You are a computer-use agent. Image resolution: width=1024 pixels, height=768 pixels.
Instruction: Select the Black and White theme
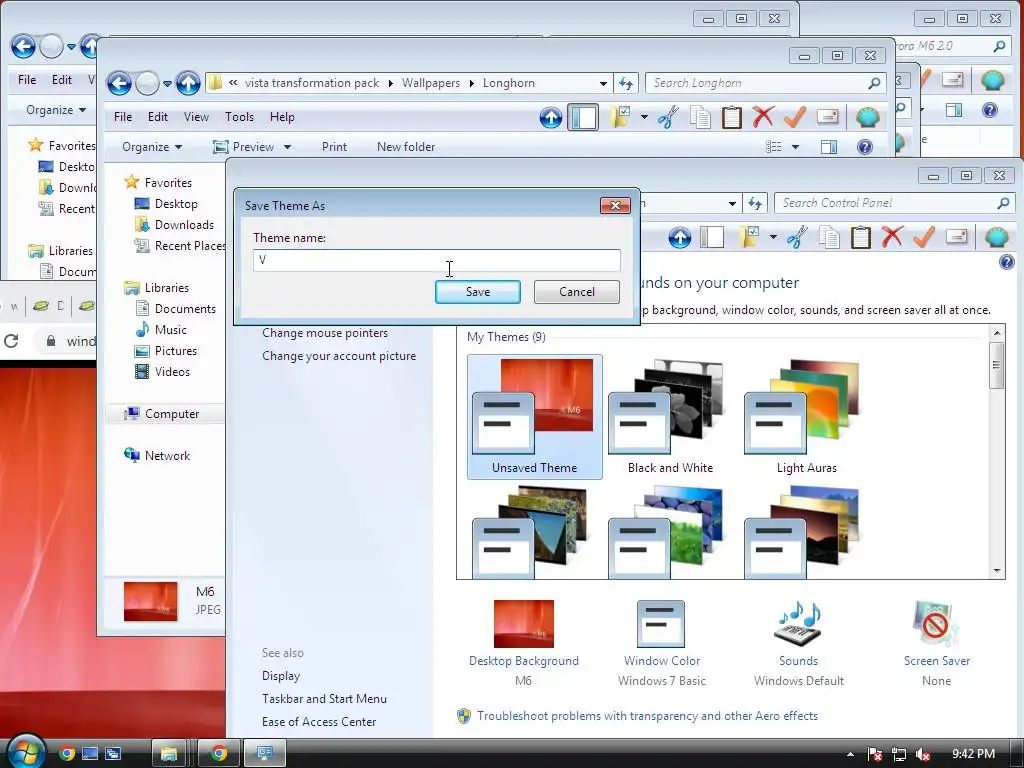670,417
